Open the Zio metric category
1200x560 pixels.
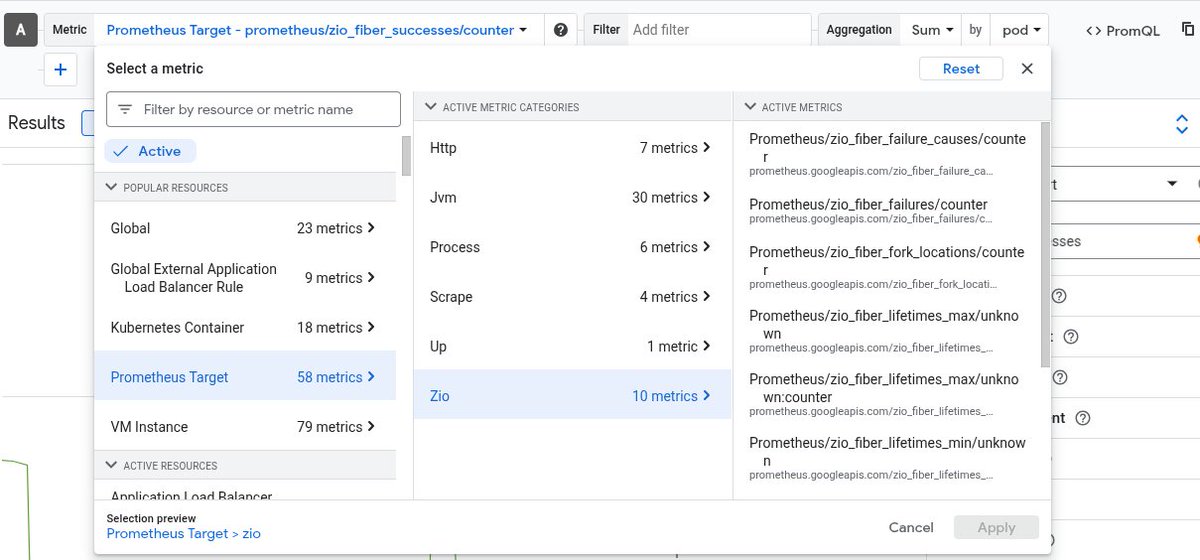573,396
